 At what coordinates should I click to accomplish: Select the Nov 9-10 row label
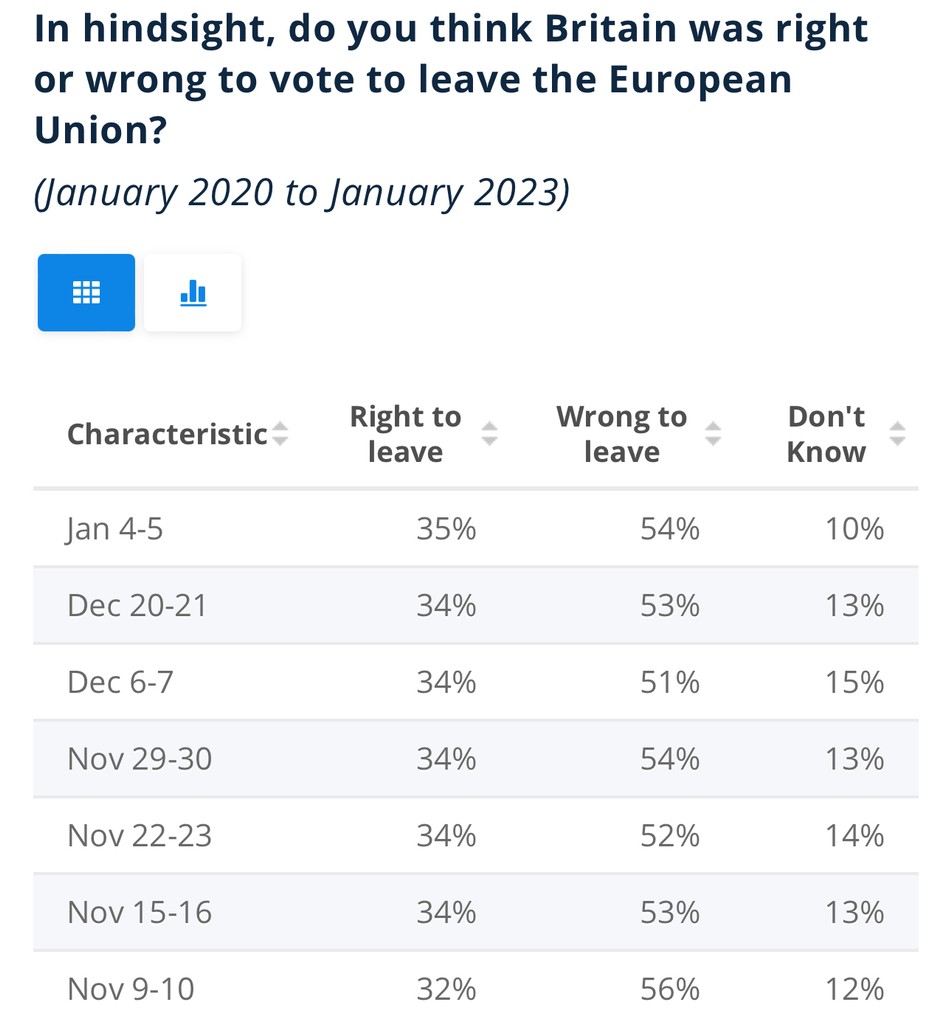coord(130,989)
